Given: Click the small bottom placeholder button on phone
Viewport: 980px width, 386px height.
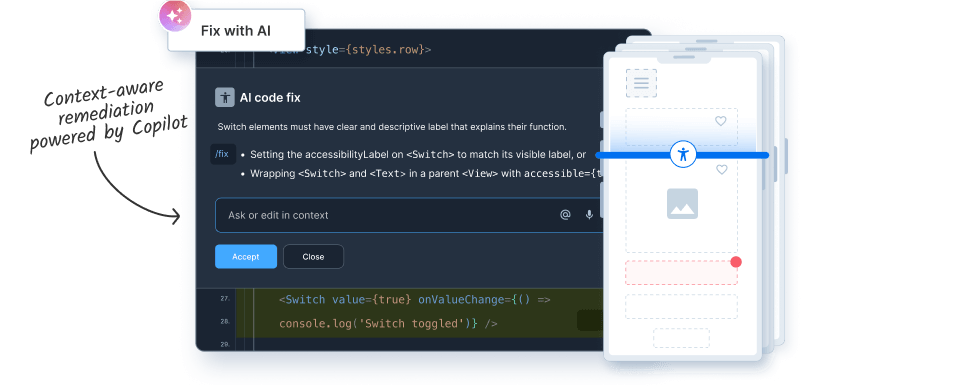Looking at the screenshot, I should coord(681,338).
